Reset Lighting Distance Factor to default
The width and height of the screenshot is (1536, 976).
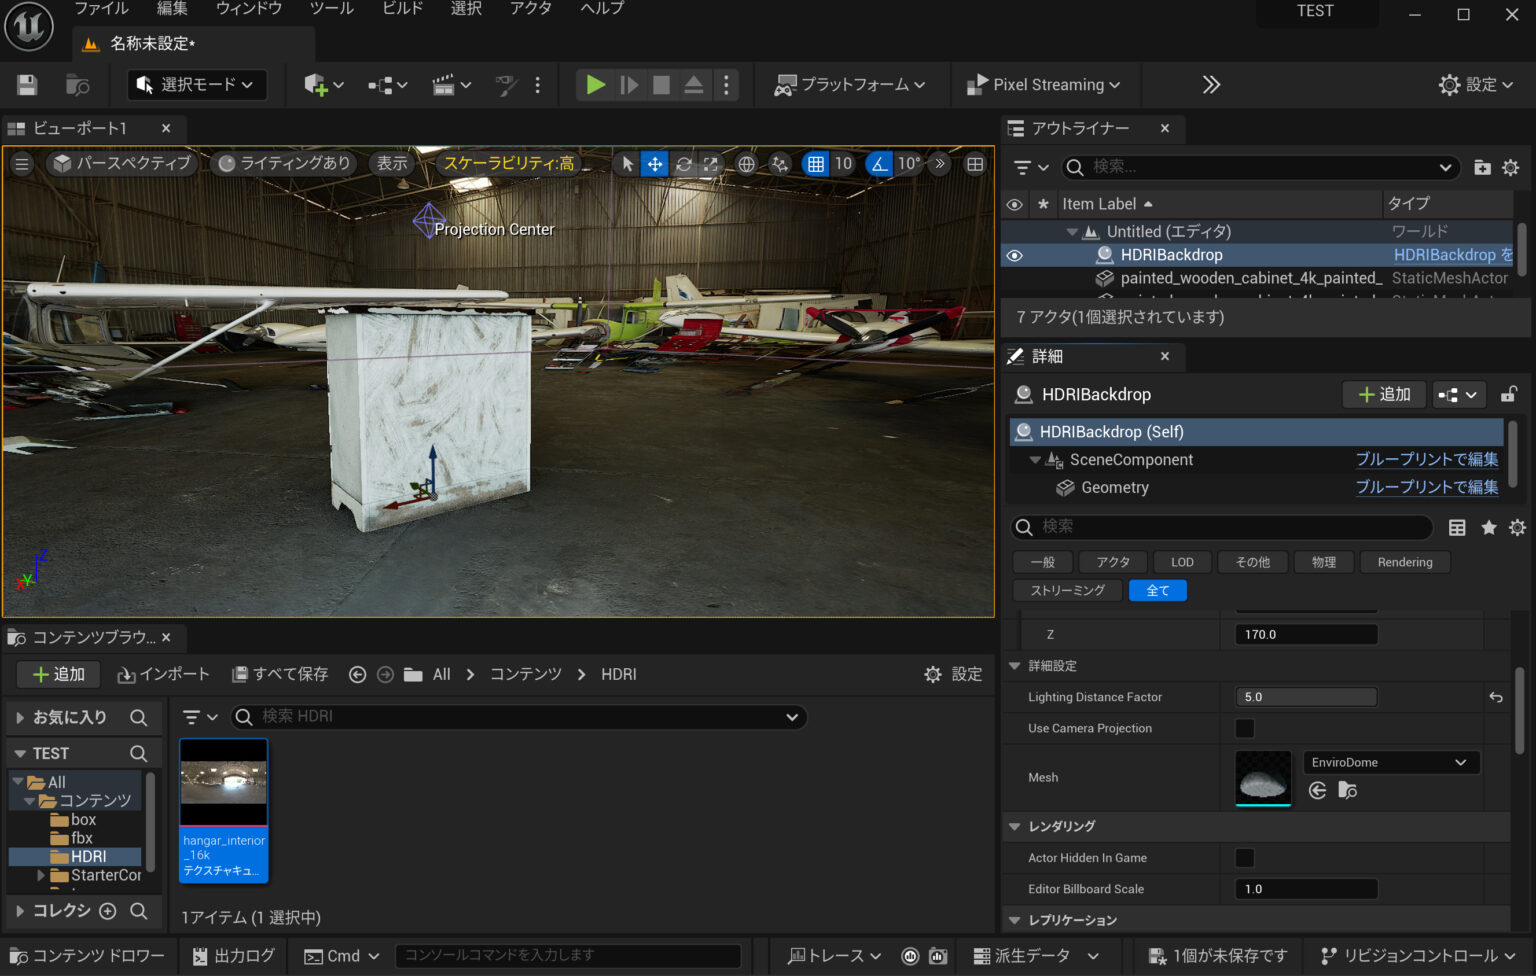(x=1495, y=697)
